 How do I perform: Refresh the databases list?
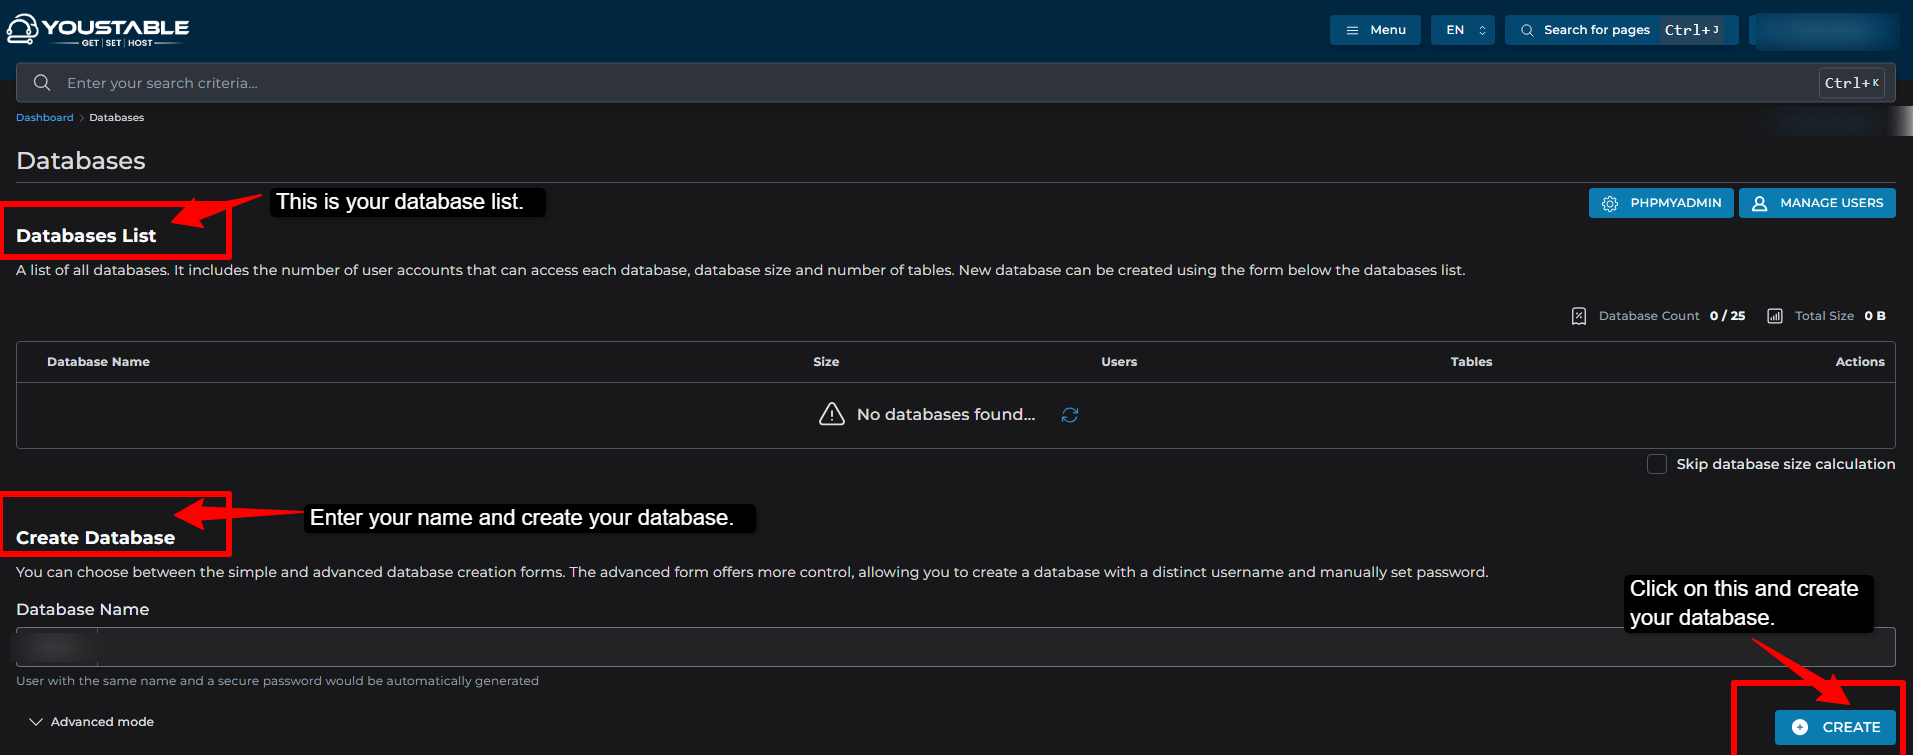click(1070, 415)
